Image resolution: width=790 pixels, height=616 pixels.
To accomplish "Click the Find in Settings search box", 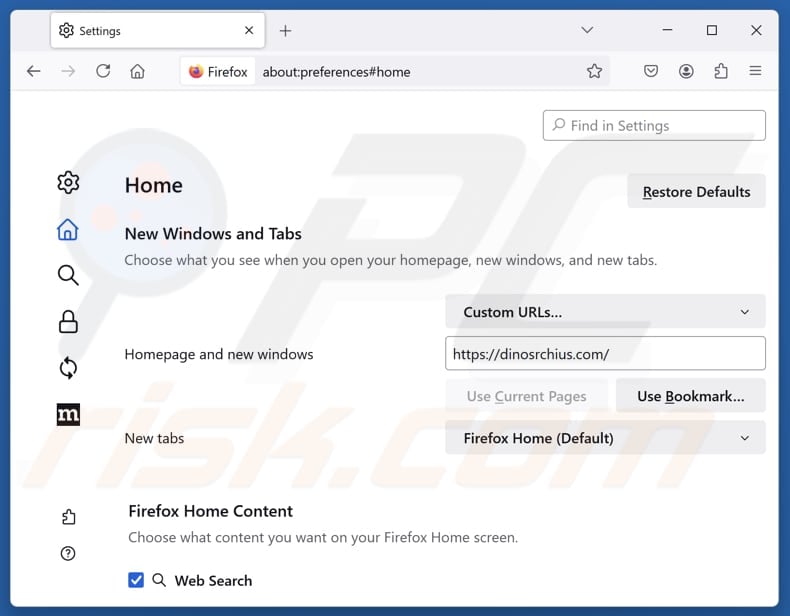I will coord(654,125).
